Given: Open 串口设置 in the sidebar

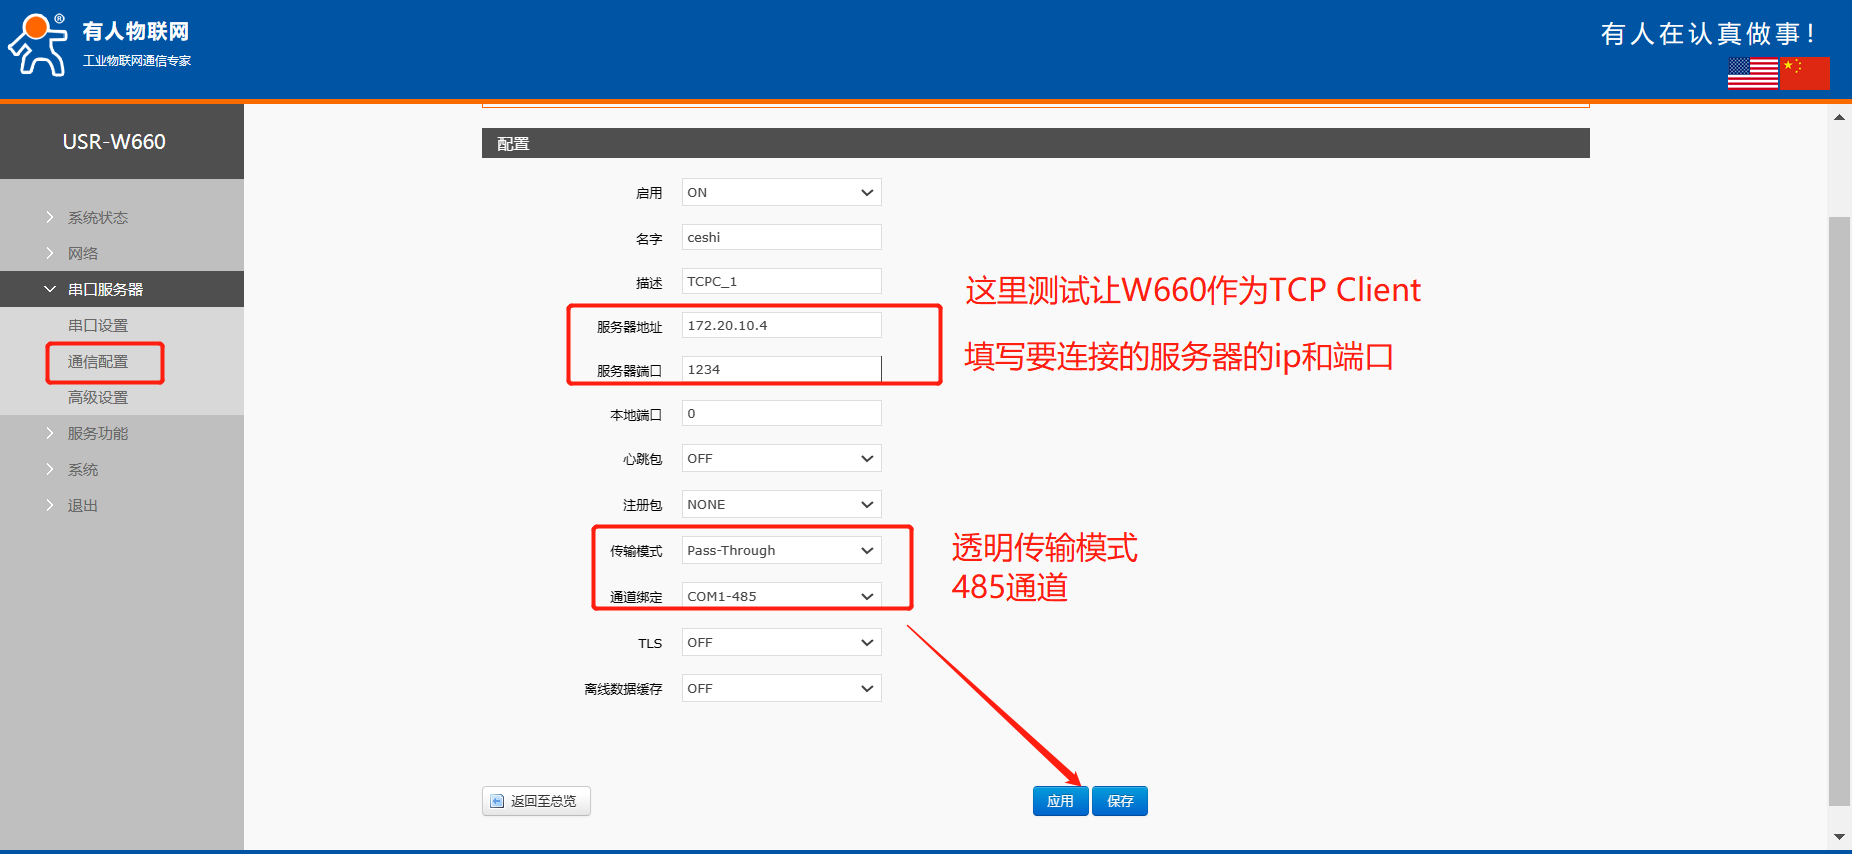Looking at the screenshot, I should [x=98, y=325].
